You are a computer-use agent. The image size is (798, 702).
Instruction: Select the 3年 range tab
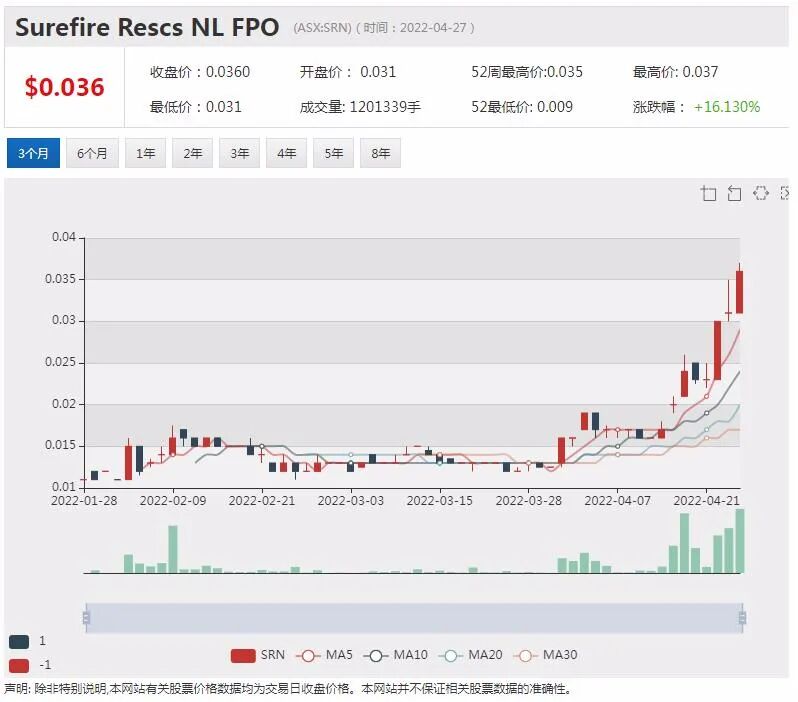tap(240, 153)
